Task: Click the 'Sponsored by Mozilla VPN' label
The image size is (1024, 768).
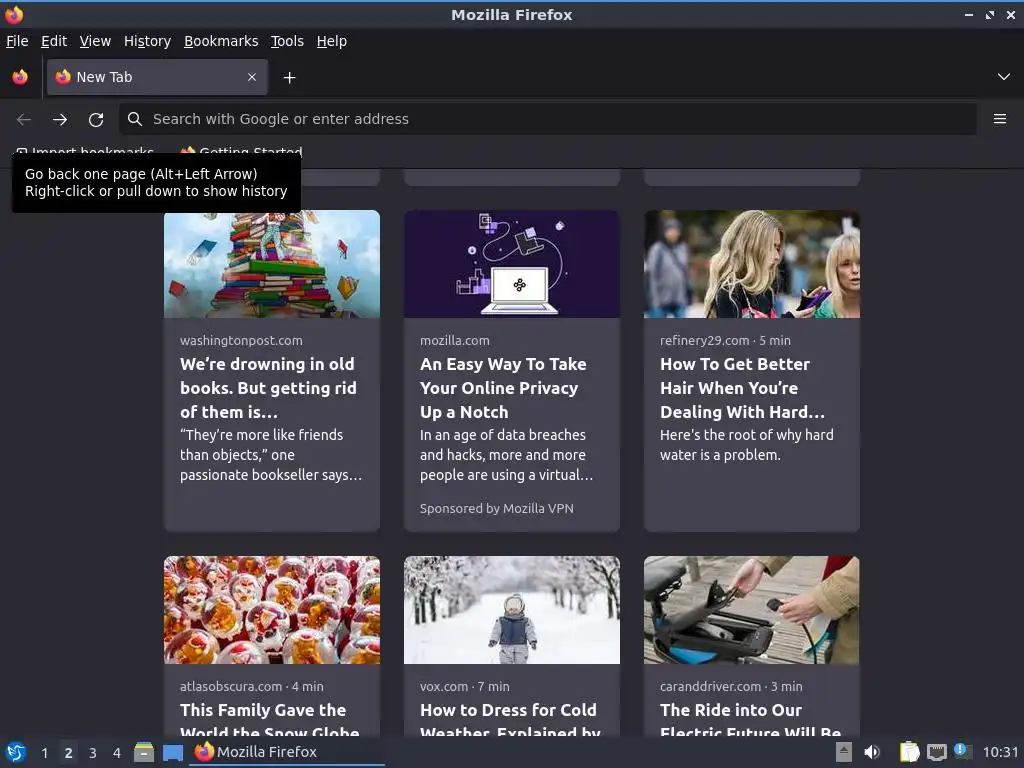Action: (496, 508)
